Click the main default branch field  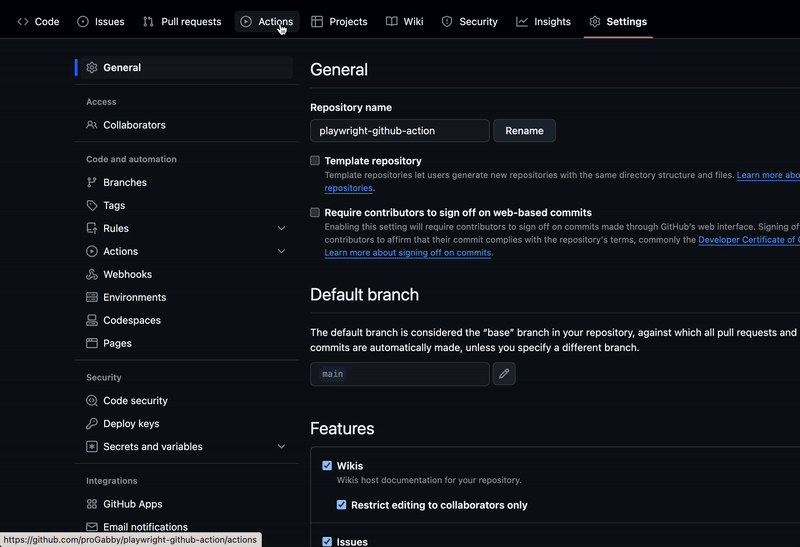tap(400, 374)
